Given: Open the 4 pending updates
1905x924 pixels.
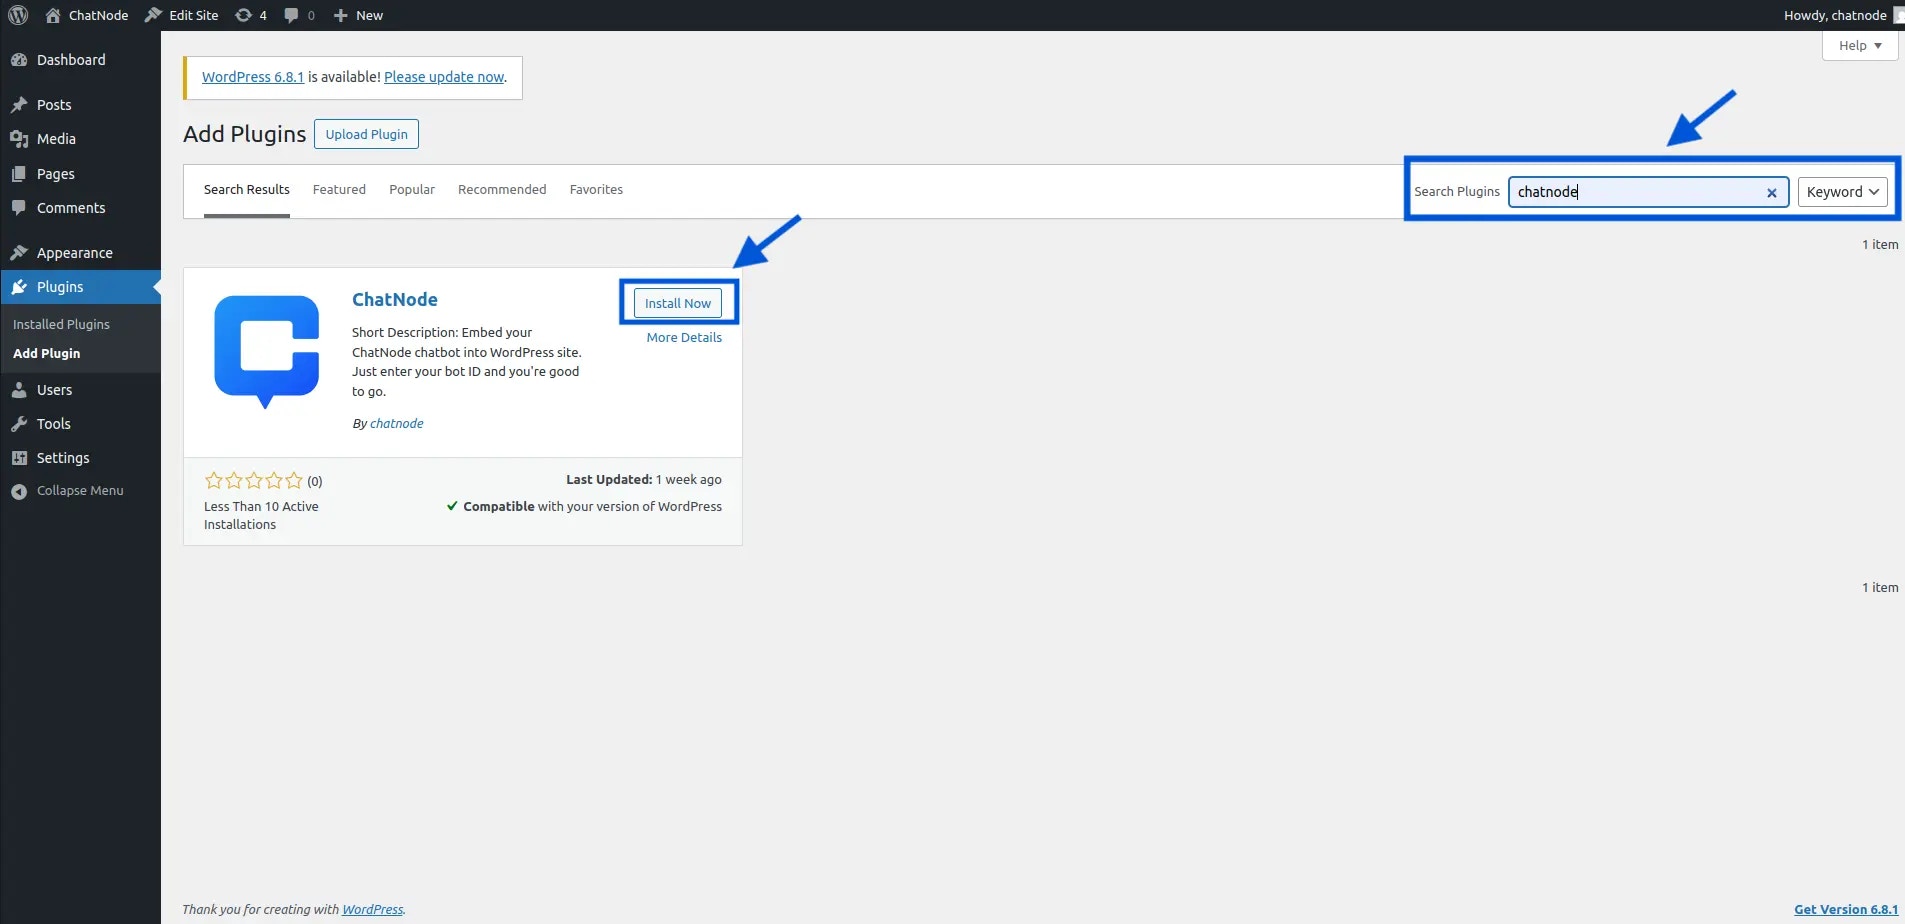Looking at the screenshot, I should pyautogui.click(x=251, y=15).
